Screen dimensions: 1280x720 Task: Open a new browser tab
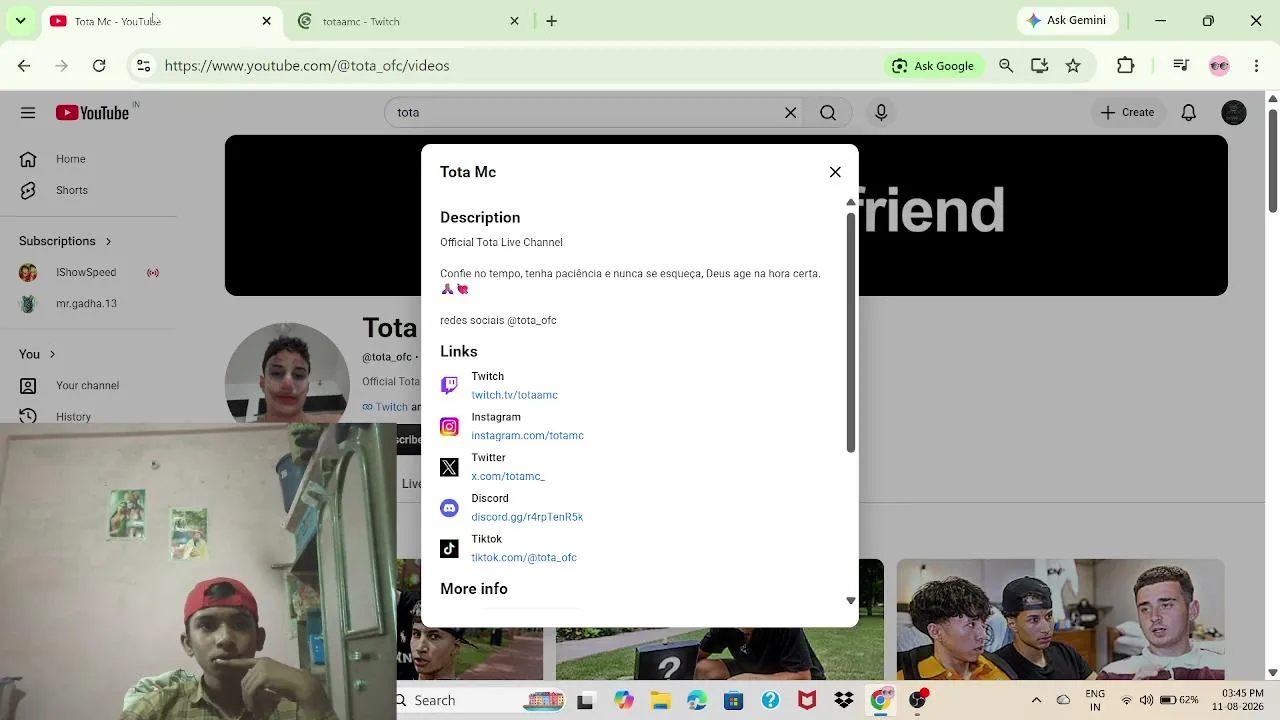tap(551, 21)
